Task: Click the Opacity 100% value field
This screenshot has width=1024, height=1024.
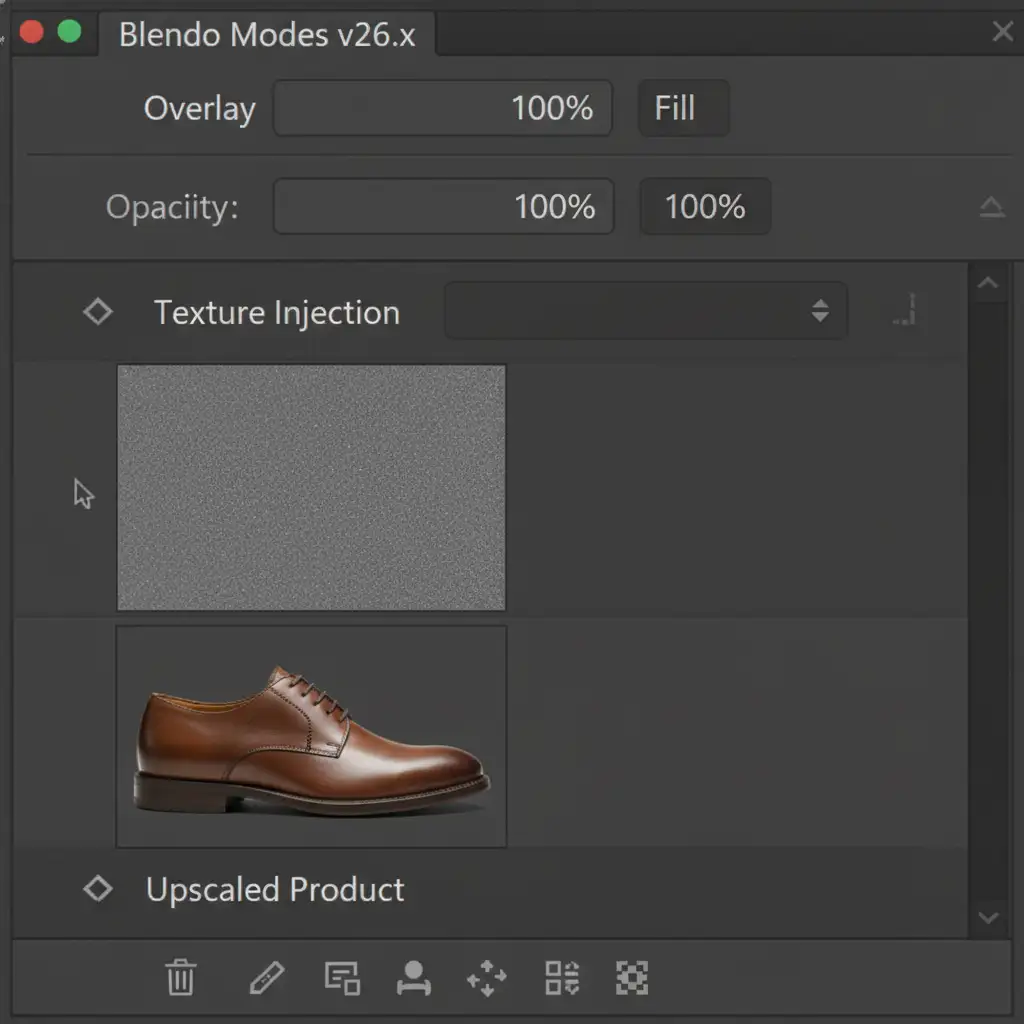Action: pos(443,207)
